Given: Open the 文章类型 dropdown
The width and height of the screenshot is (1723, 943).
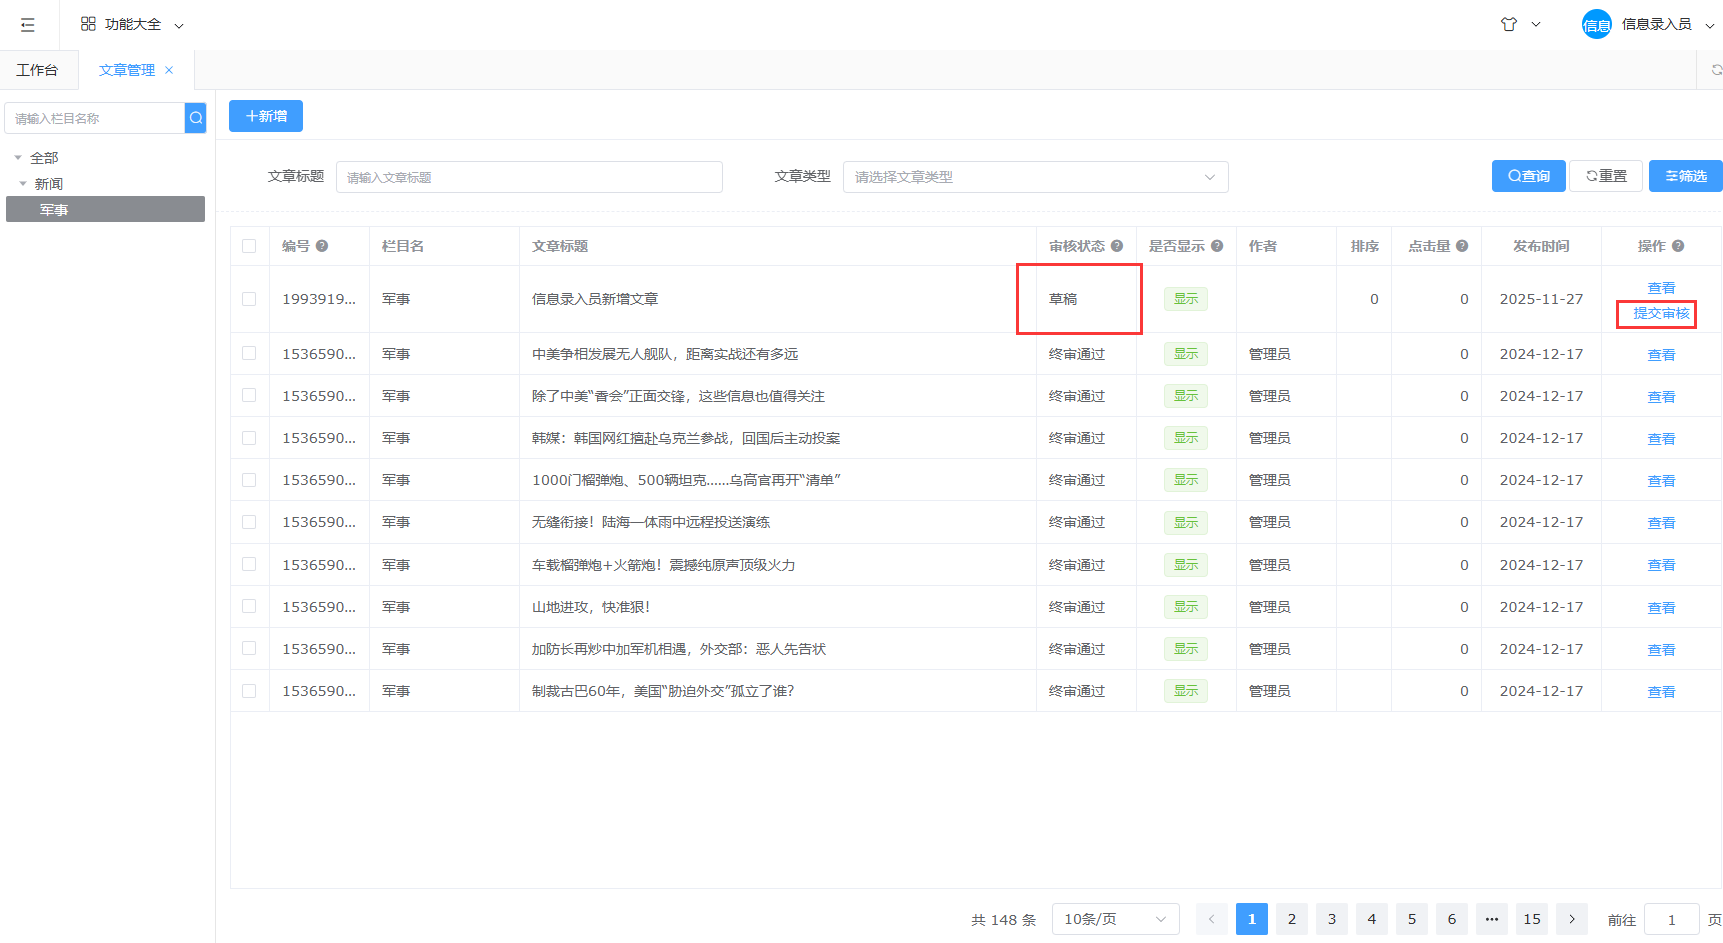Looking at the screenshot, I should (1035, 177).
